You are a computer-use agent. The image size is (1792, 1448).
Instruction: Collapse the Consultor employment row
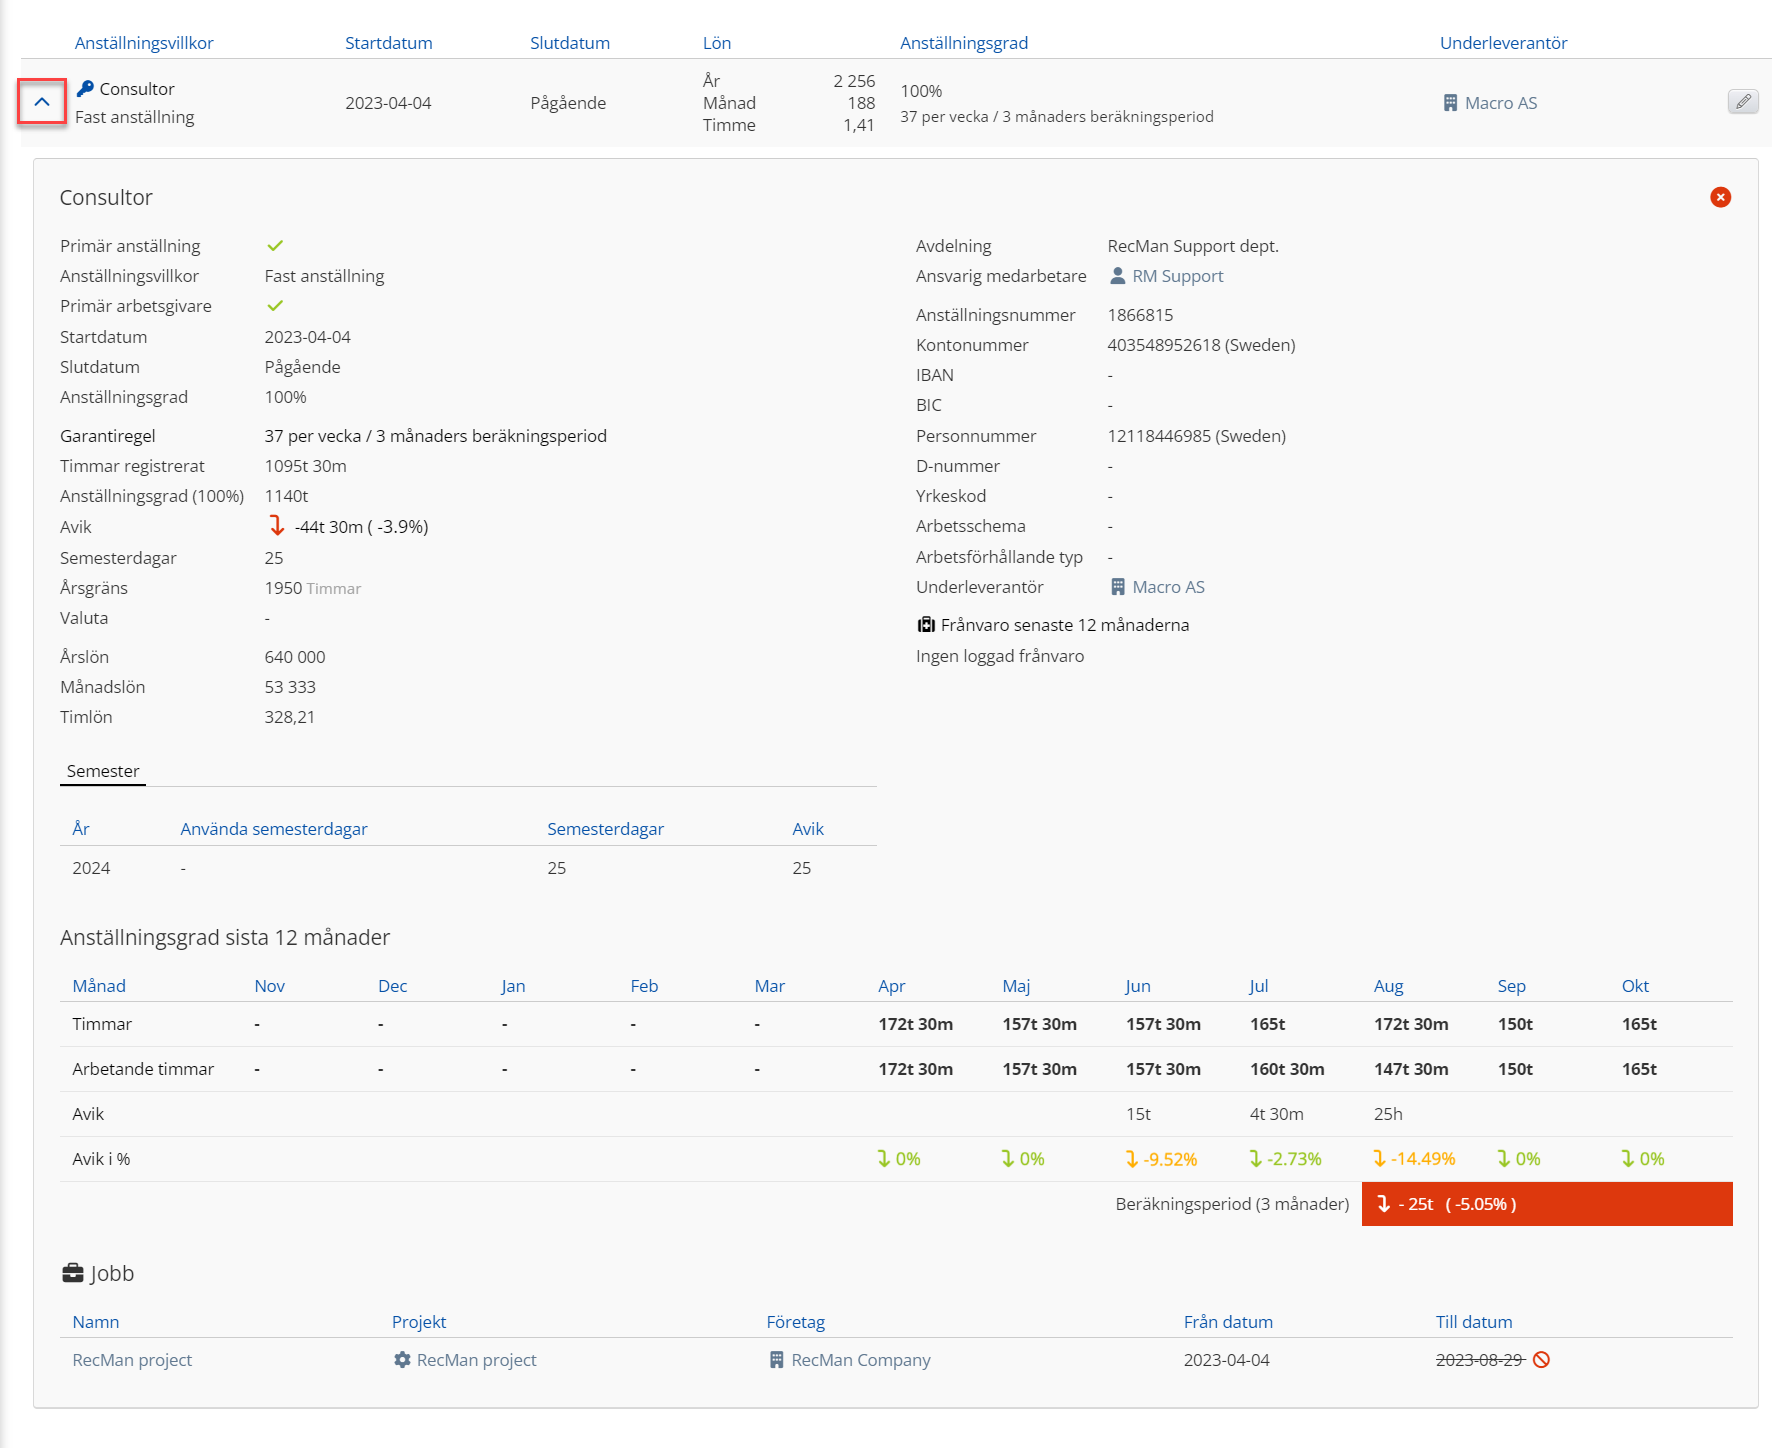coord(42,102)
